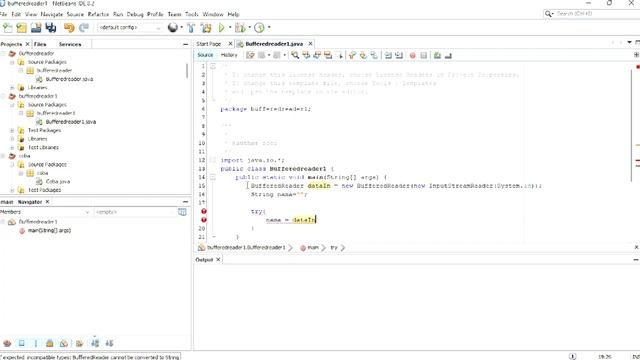Close the Bufferedreader1.java tab
This screenshot has width=640, height=360.
[x=311, y=43]
